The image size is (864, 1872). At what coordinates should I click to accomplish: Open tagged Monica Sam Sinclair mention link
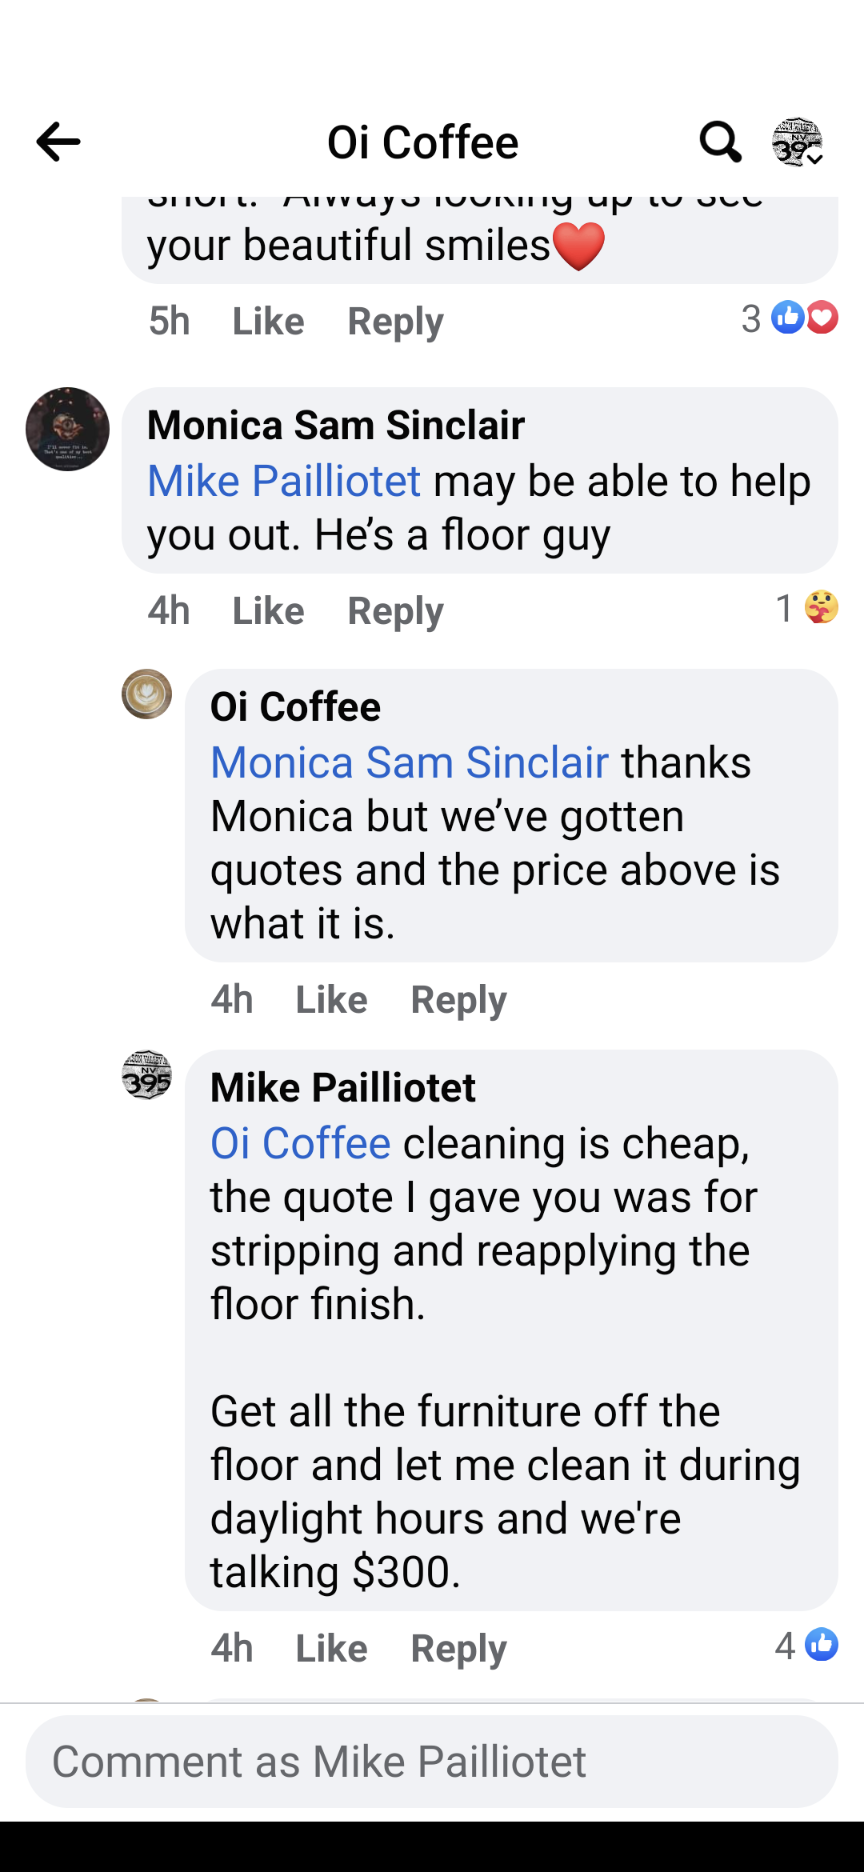(x=409, y=763)
